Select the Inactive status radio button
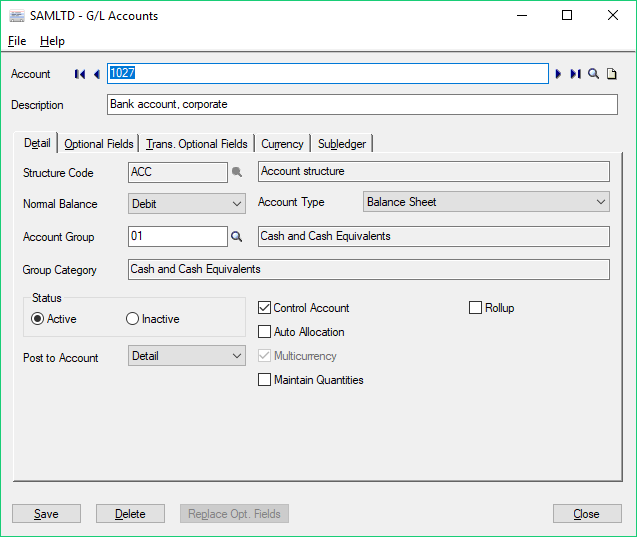 pos(133,319)
